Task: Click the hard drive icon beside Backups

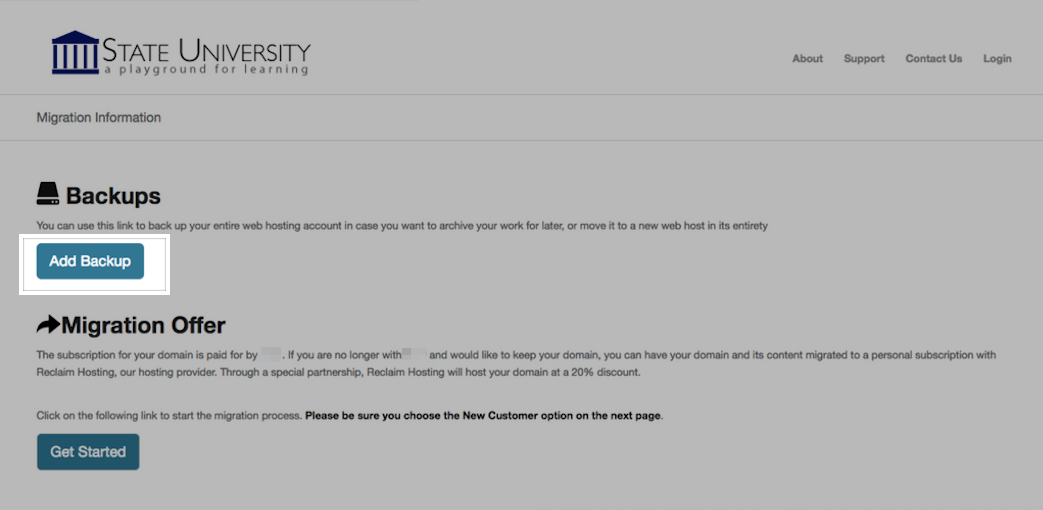Action: click(48, 194)
